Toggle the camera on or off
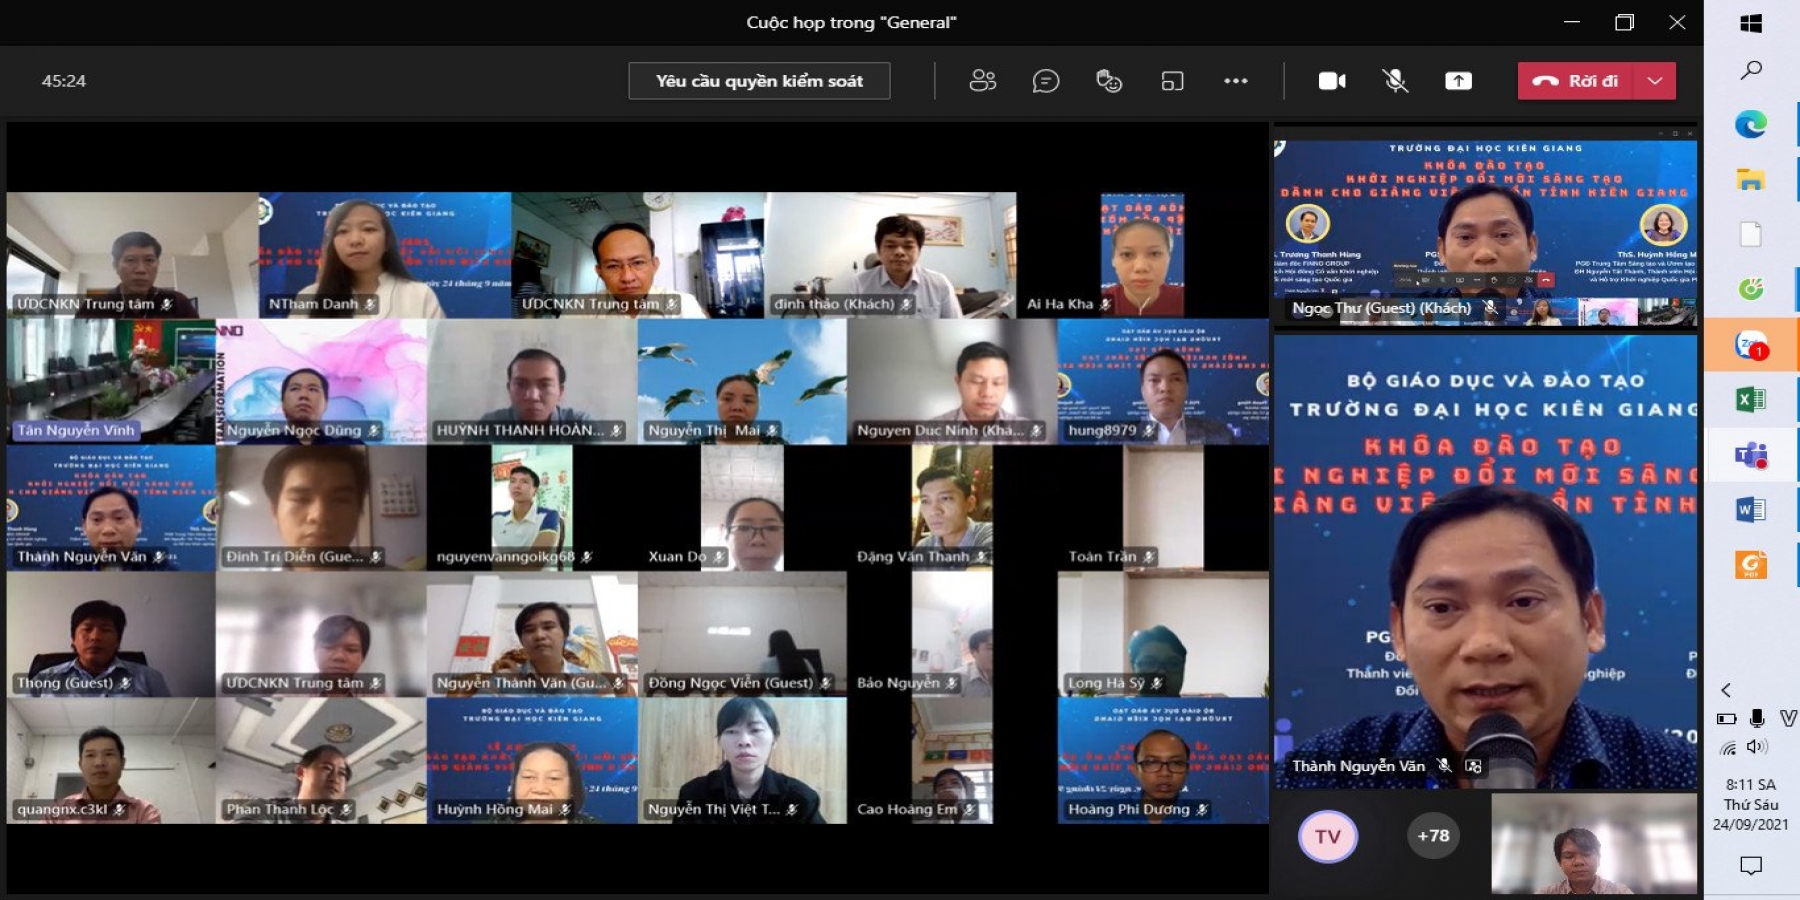This screenshot has width=1800, height=900. click(1332, 81)
